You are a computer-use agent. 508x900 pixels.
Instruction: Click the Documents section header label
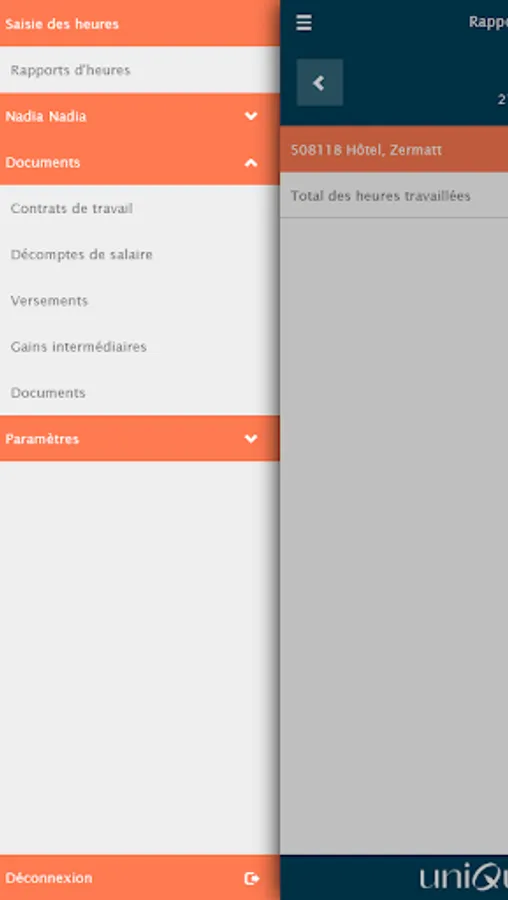(x=42, y=162)
